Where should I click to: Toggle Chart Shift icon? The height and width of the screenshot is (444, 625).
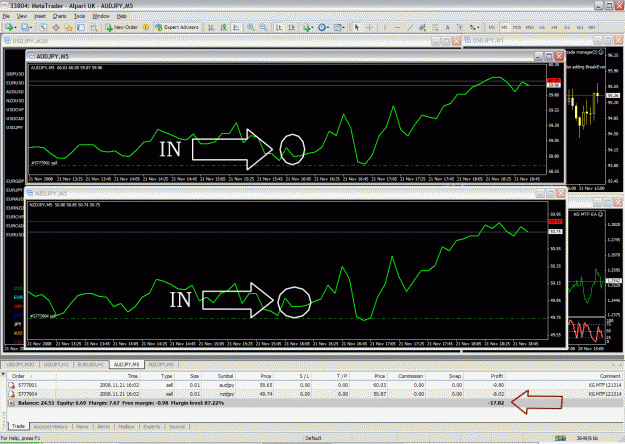tap(292, 27)
